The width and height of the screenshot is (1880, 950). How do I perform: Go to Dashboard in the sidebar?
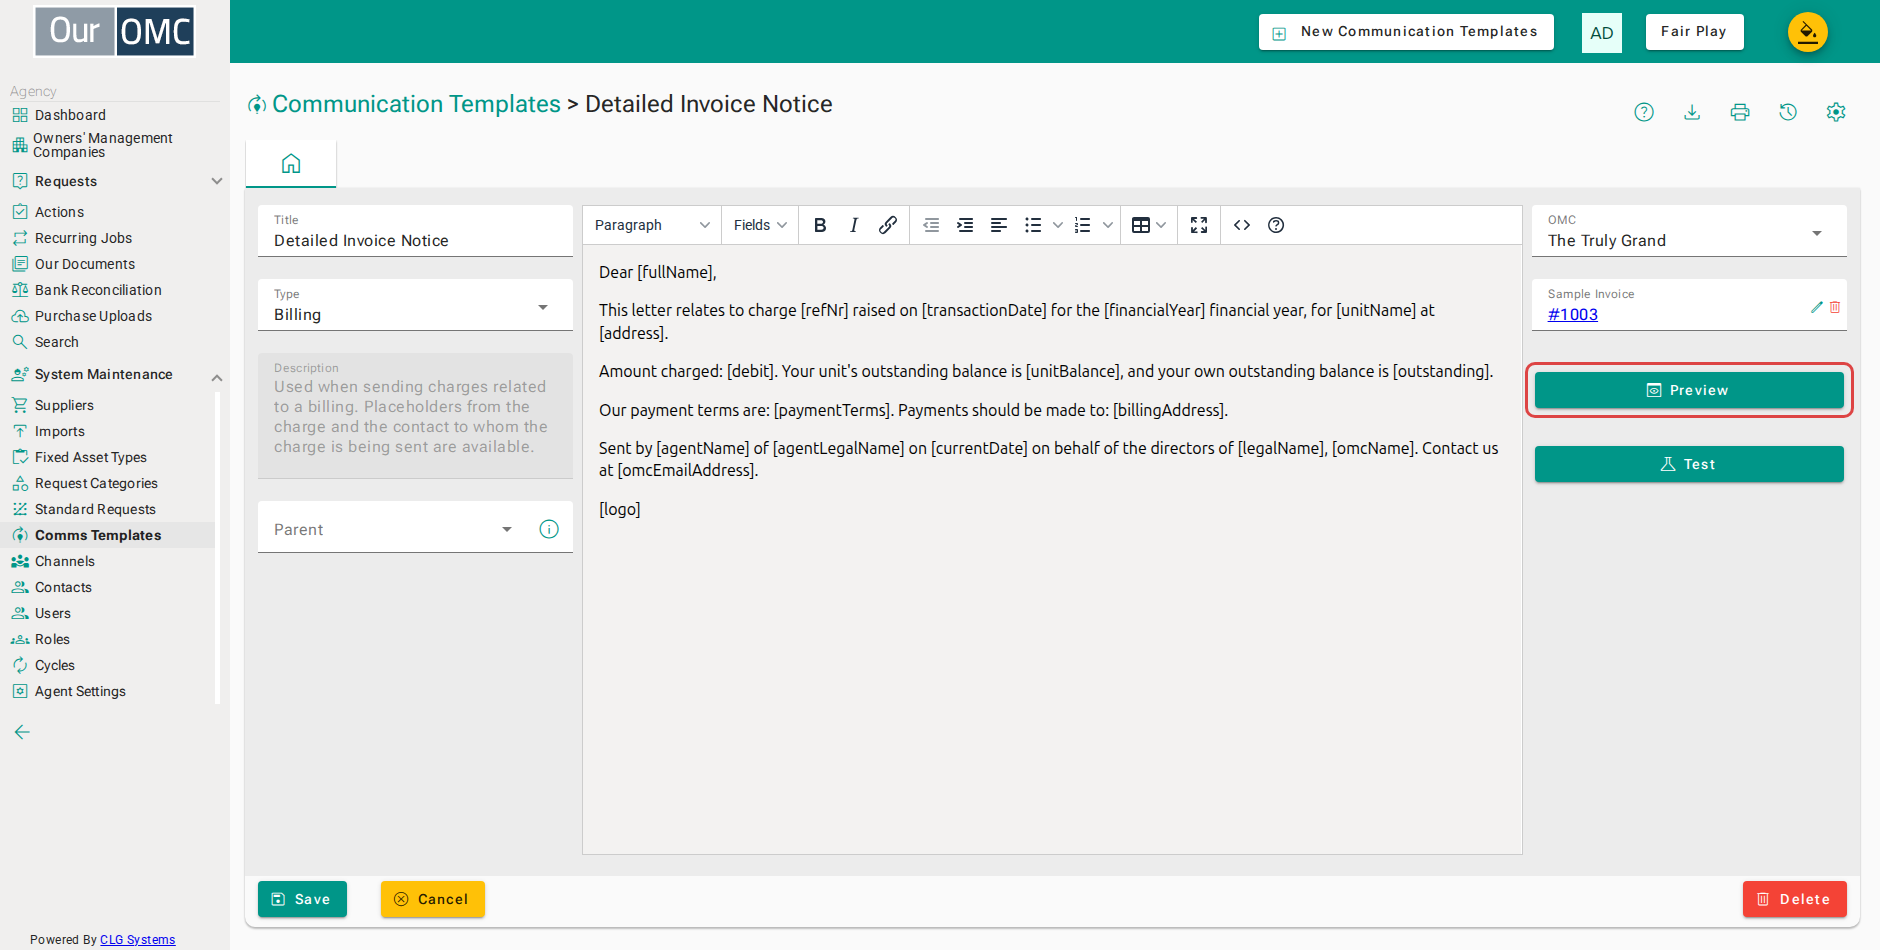point(70,115)
